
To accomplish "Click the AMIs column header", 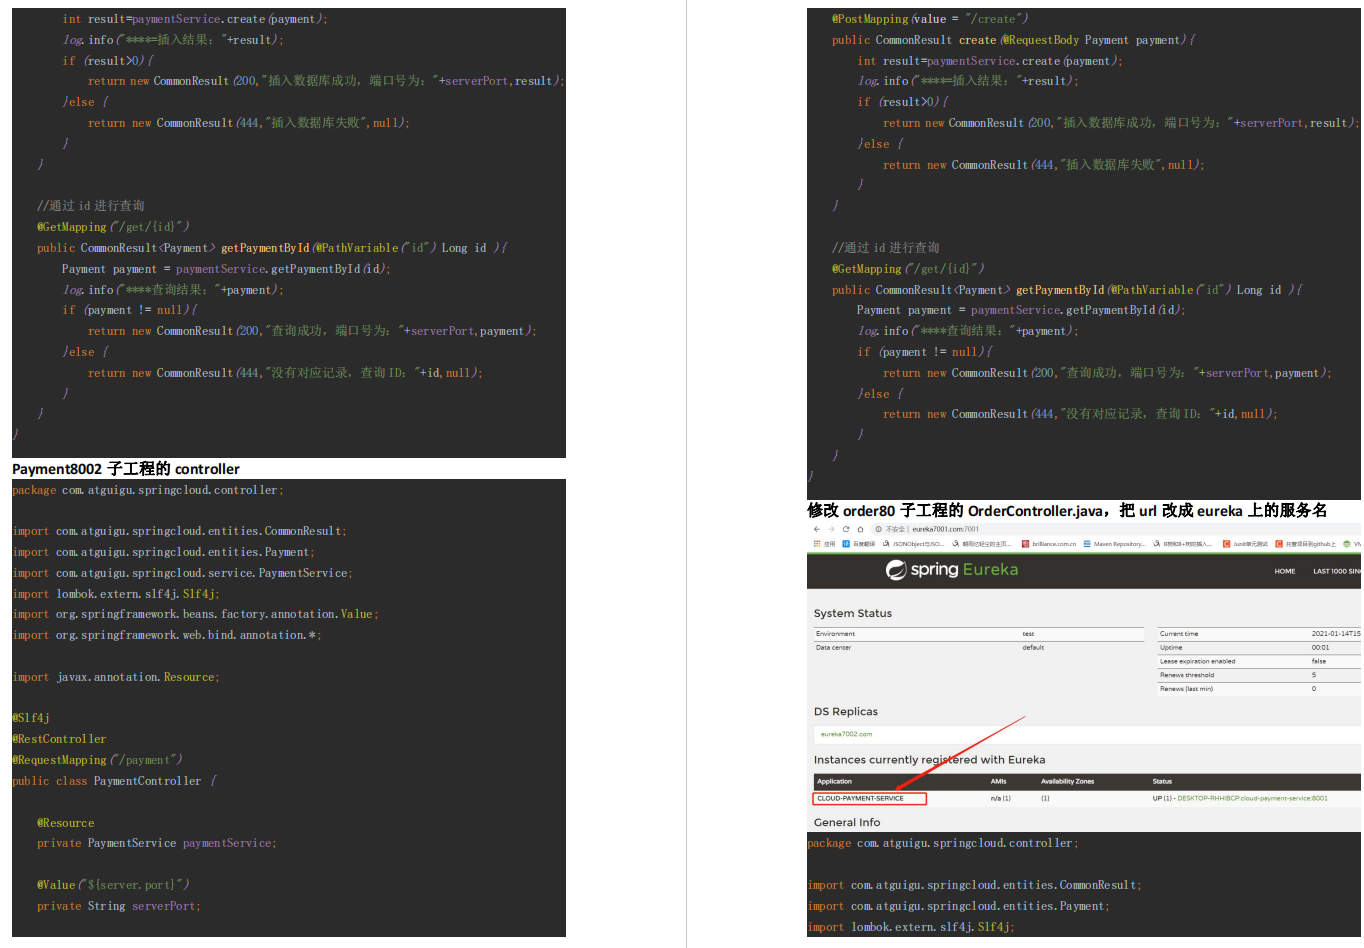I will [x=998, y=781].
